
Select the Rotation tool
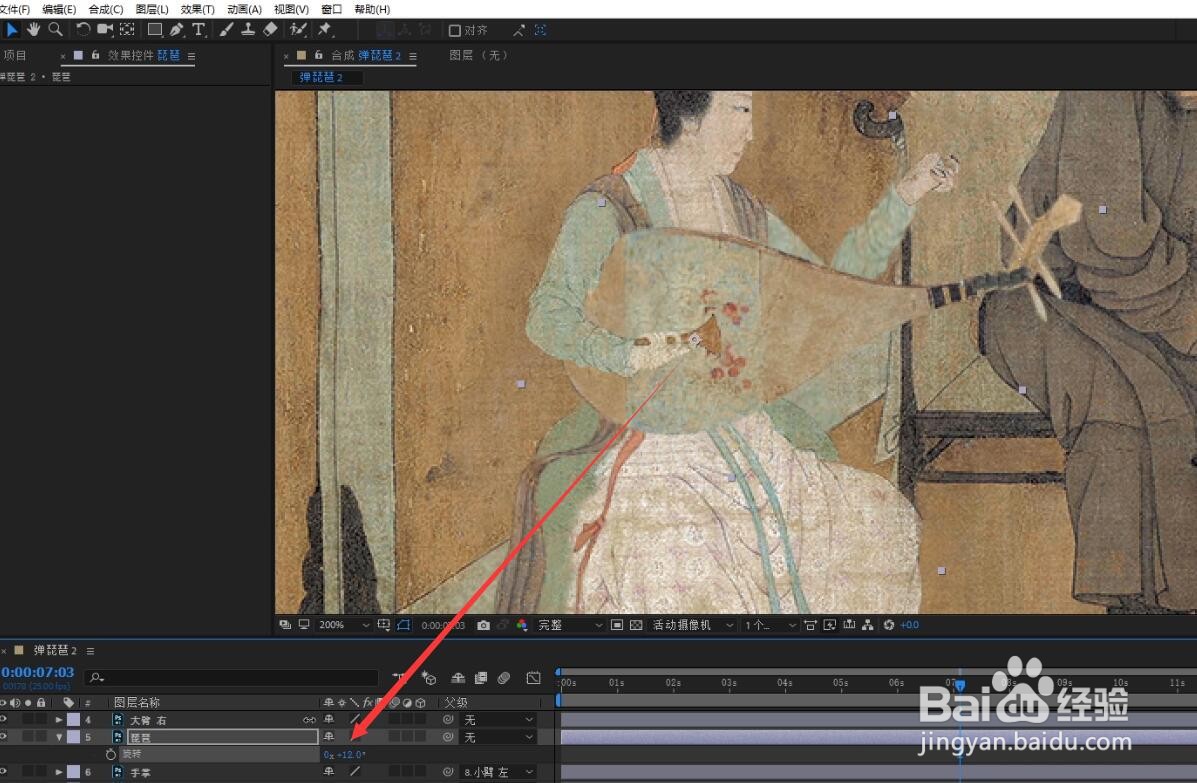tap(82, 30)
